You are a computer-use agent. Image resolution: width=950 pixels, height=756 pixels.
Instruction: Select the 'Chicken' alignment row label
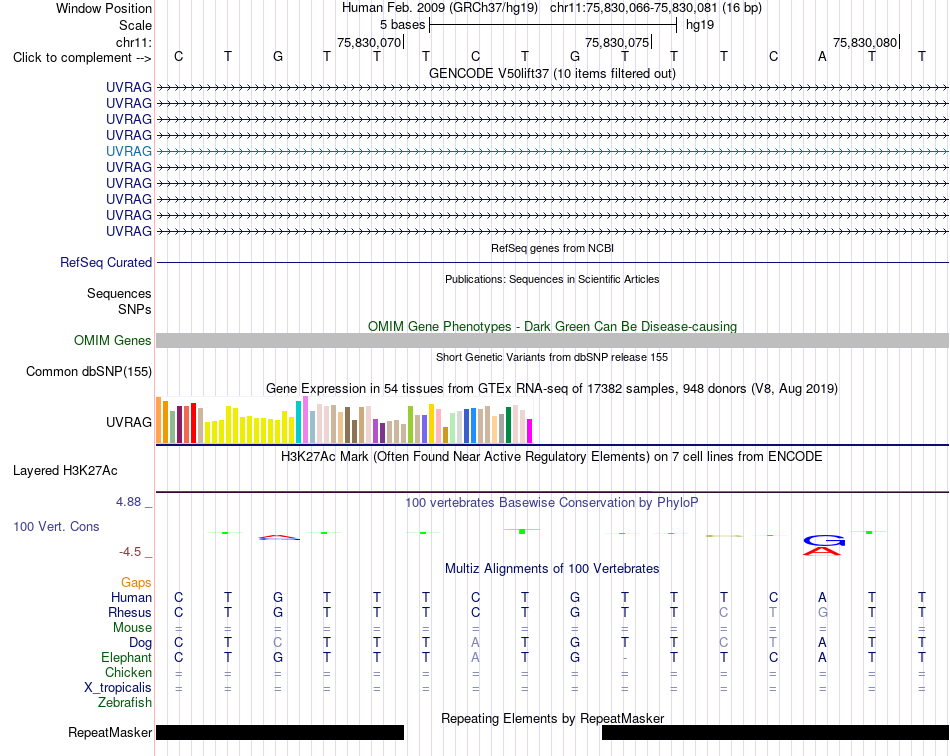coord(128,672)
